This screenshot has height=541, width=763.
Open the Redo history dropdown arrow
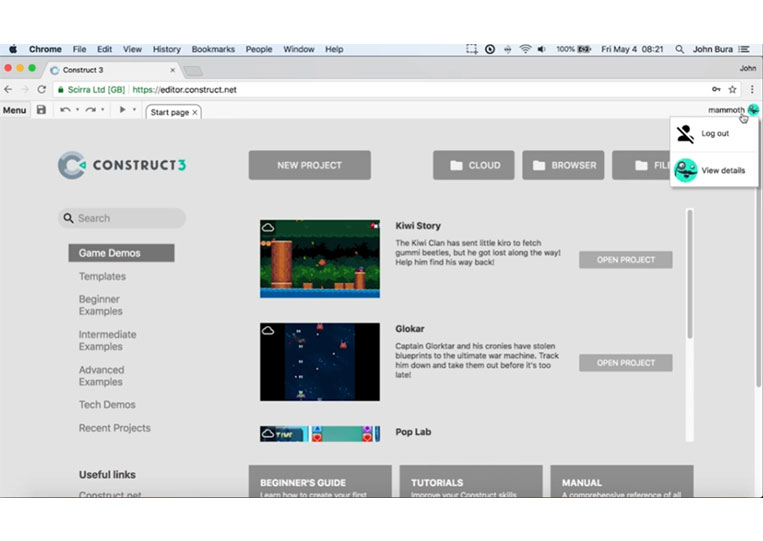tap(103, 110)
